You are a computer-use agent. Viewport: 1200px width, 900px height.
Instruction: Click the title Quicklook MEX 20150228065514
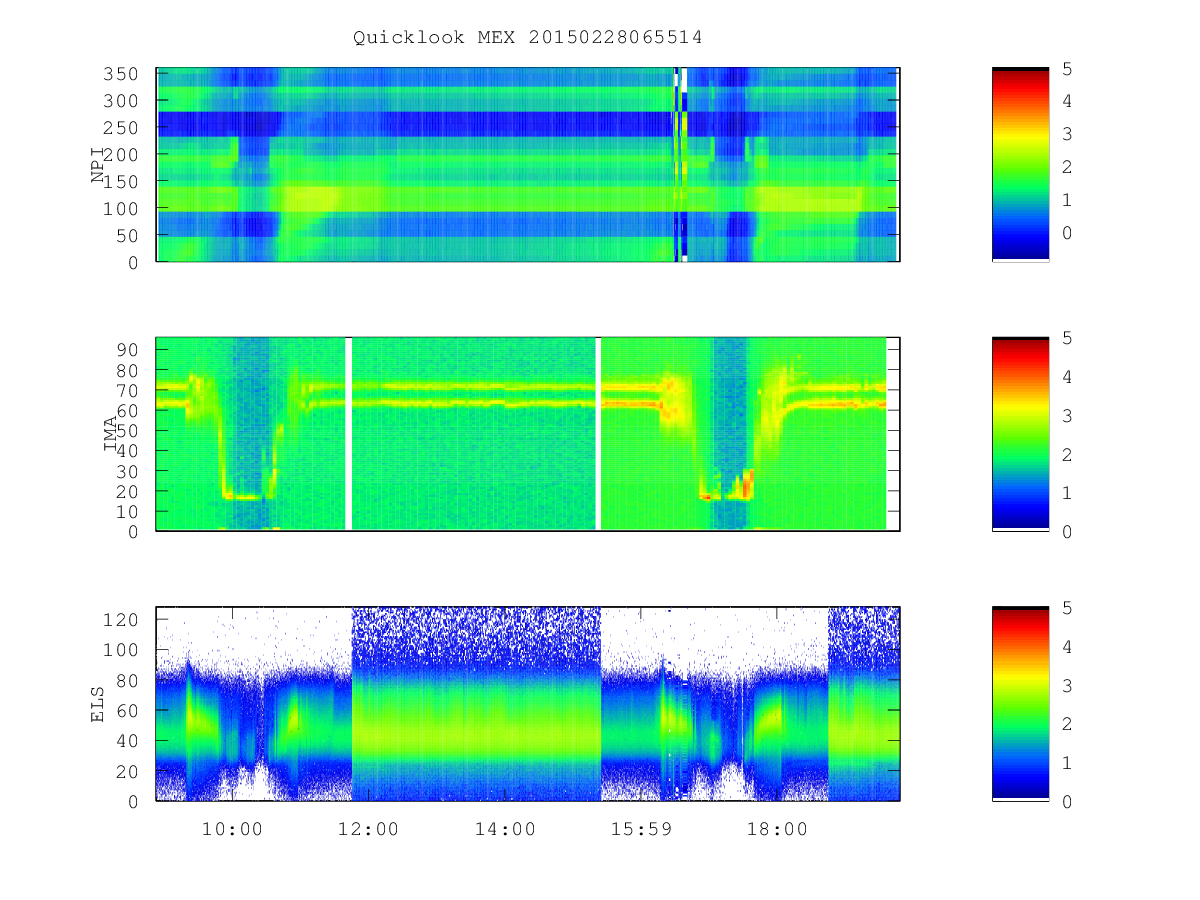(x=527, y=38)
